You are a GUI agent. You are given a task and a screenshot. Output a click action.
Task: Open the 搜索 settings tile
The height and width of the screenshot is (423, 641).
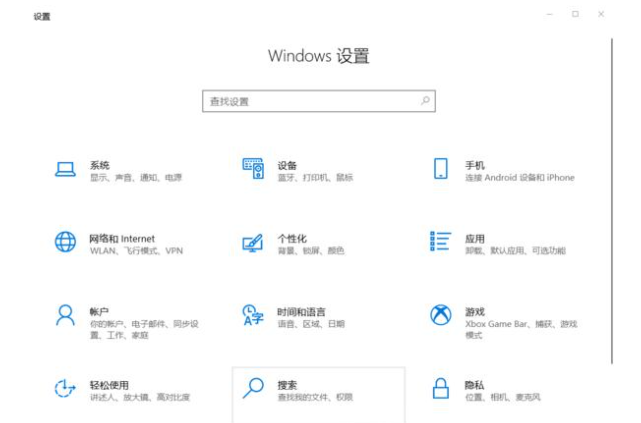318,390
